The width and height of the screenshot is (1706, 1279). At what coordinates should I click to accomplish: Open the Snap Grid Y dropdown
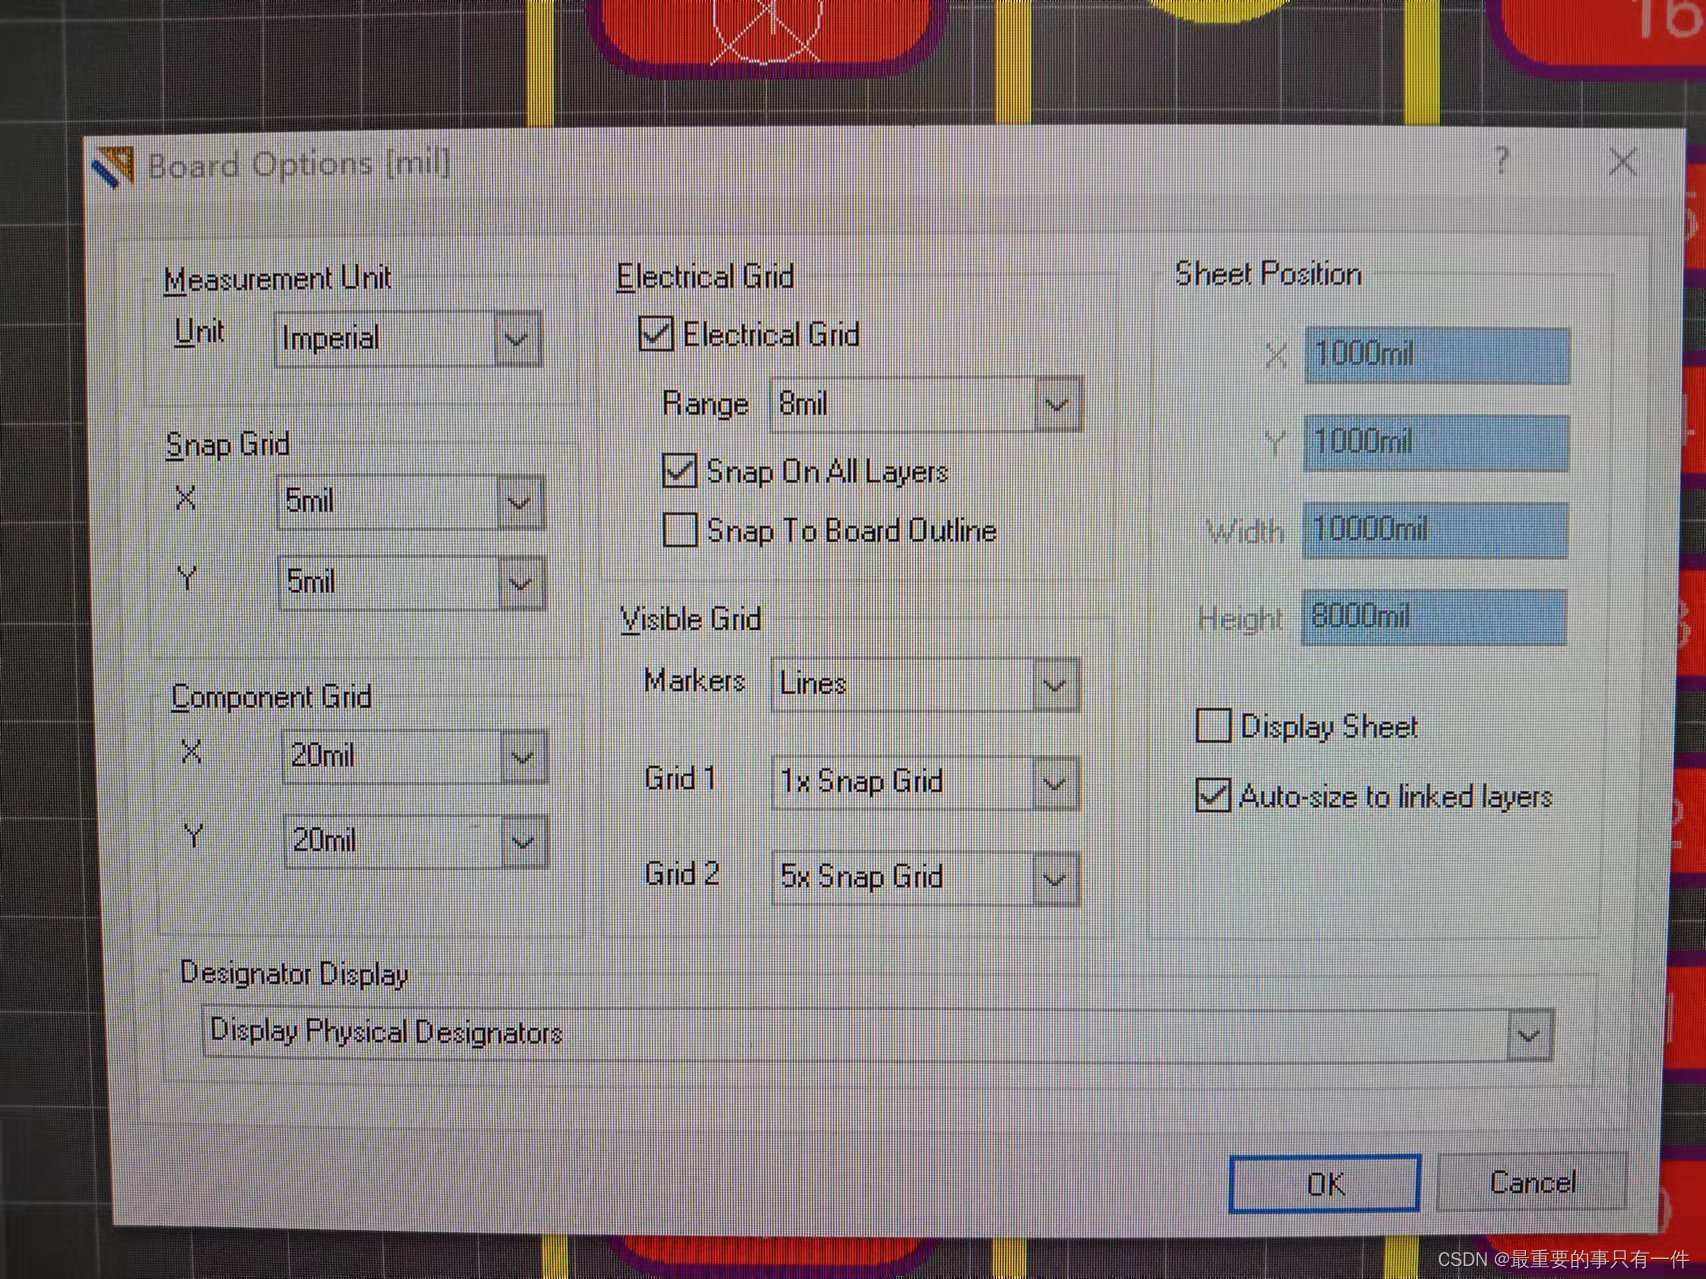click(519, 582)
